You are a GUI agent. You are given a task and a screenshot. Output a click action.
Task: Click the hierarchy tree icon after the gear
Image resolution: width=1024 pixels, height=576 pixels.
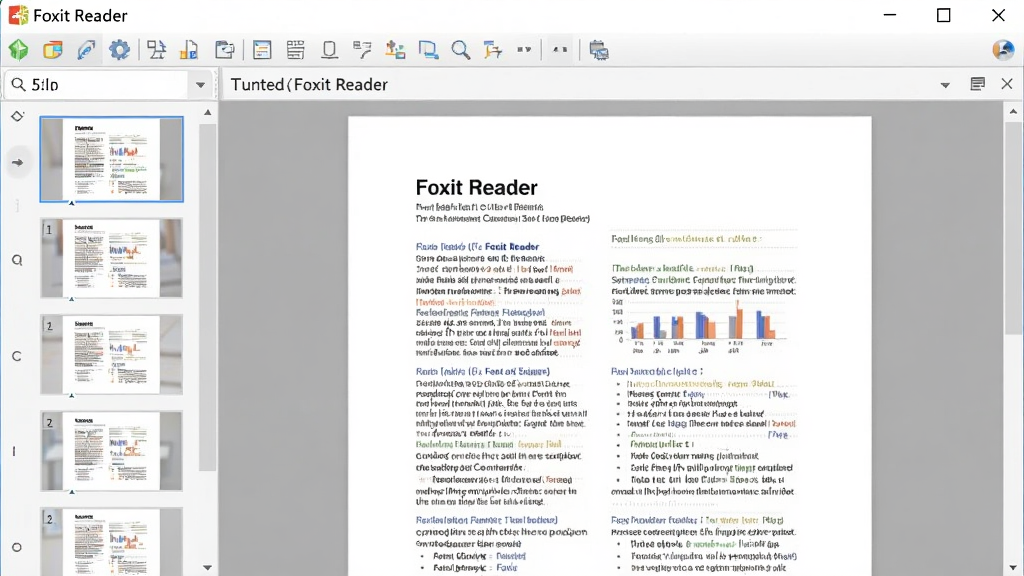tap(156, 50)
